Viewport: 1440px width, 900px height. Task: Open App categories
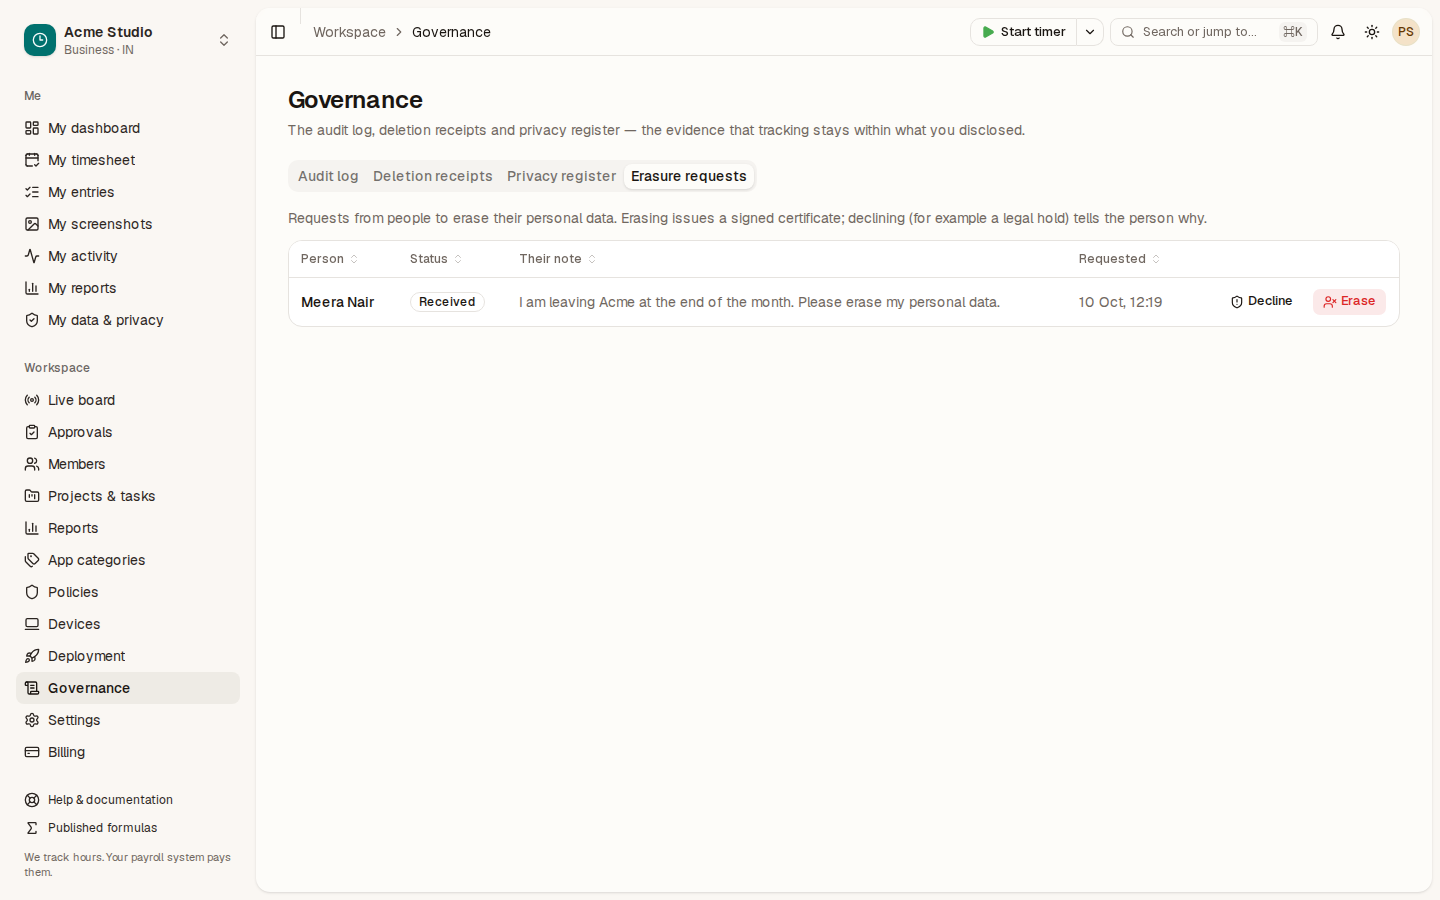click(128, 560)
